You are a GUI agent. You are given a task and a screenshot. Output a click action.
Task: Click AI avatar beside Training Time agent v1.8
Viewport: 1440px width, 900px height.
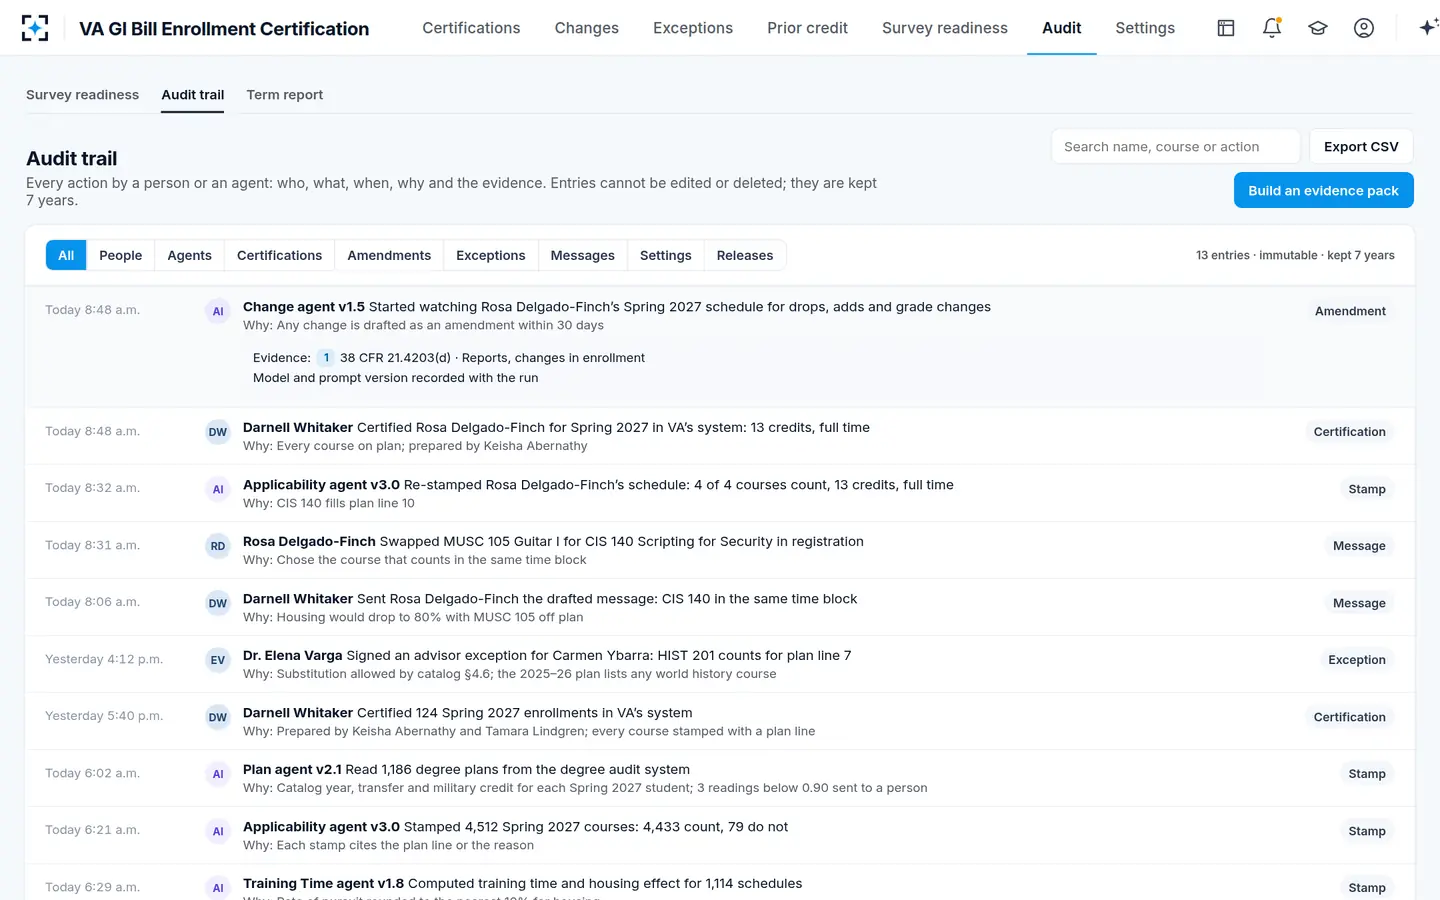click(x=218, y=888)
